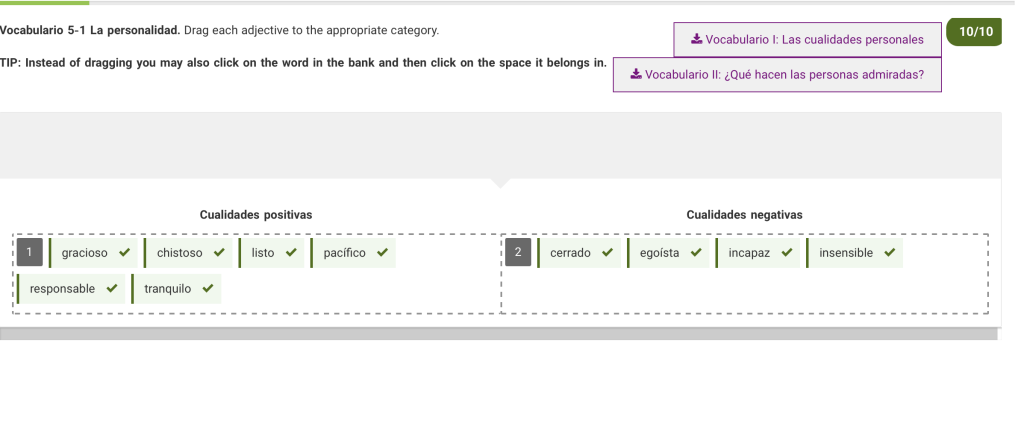Click checkmark icon next to listo

pos(291,253)
